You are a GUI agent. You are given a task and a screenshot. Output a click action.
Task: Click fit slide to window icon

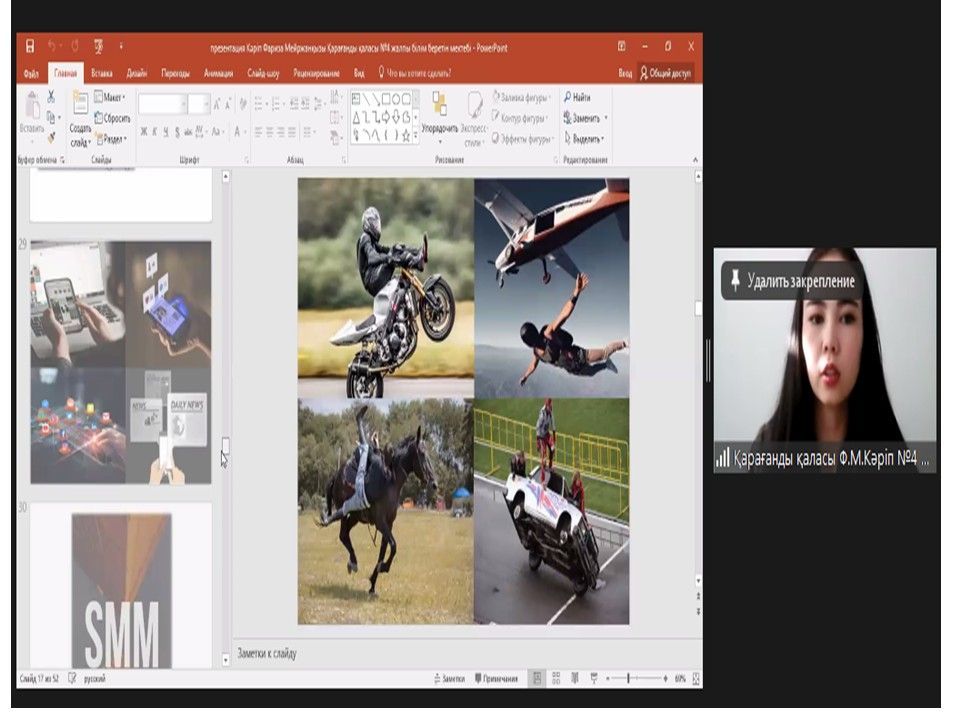coord(696,678)
